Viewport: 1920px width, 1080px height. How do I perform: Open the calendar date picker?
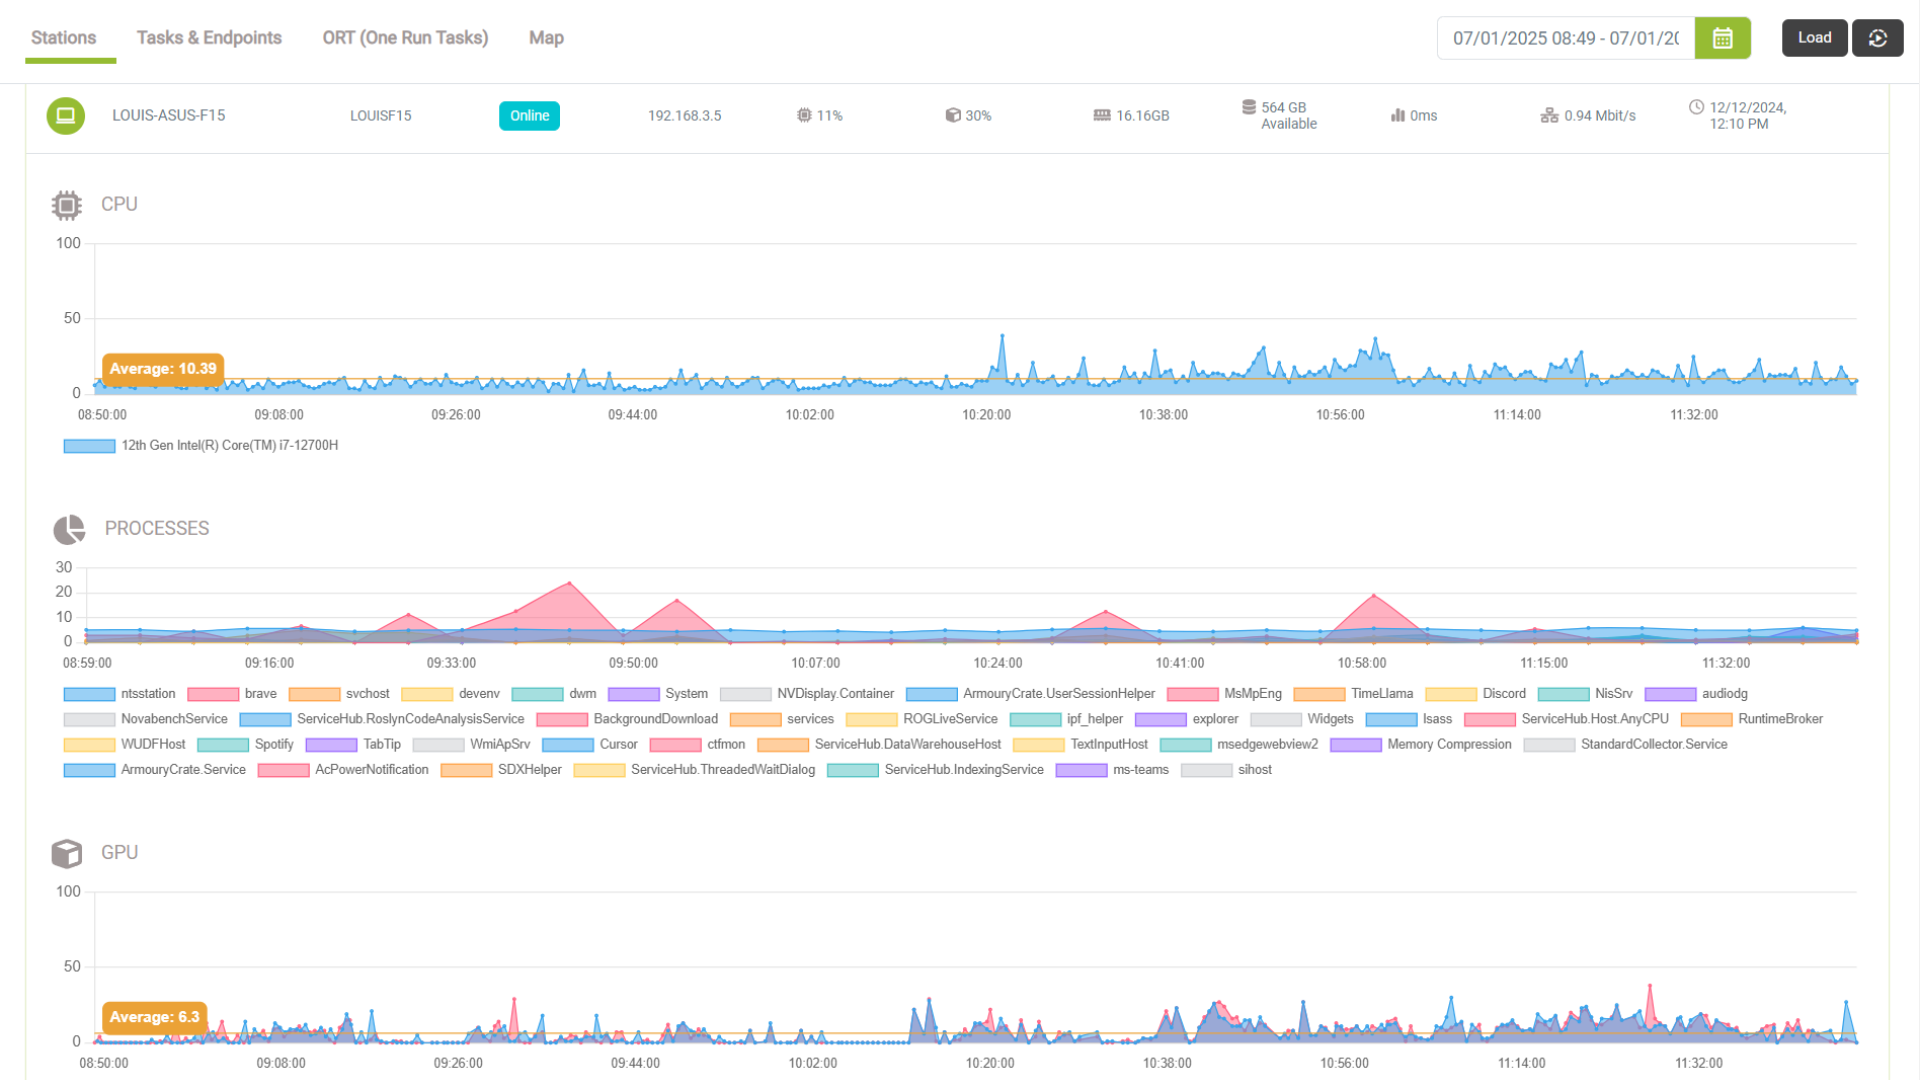point(1722,37)
